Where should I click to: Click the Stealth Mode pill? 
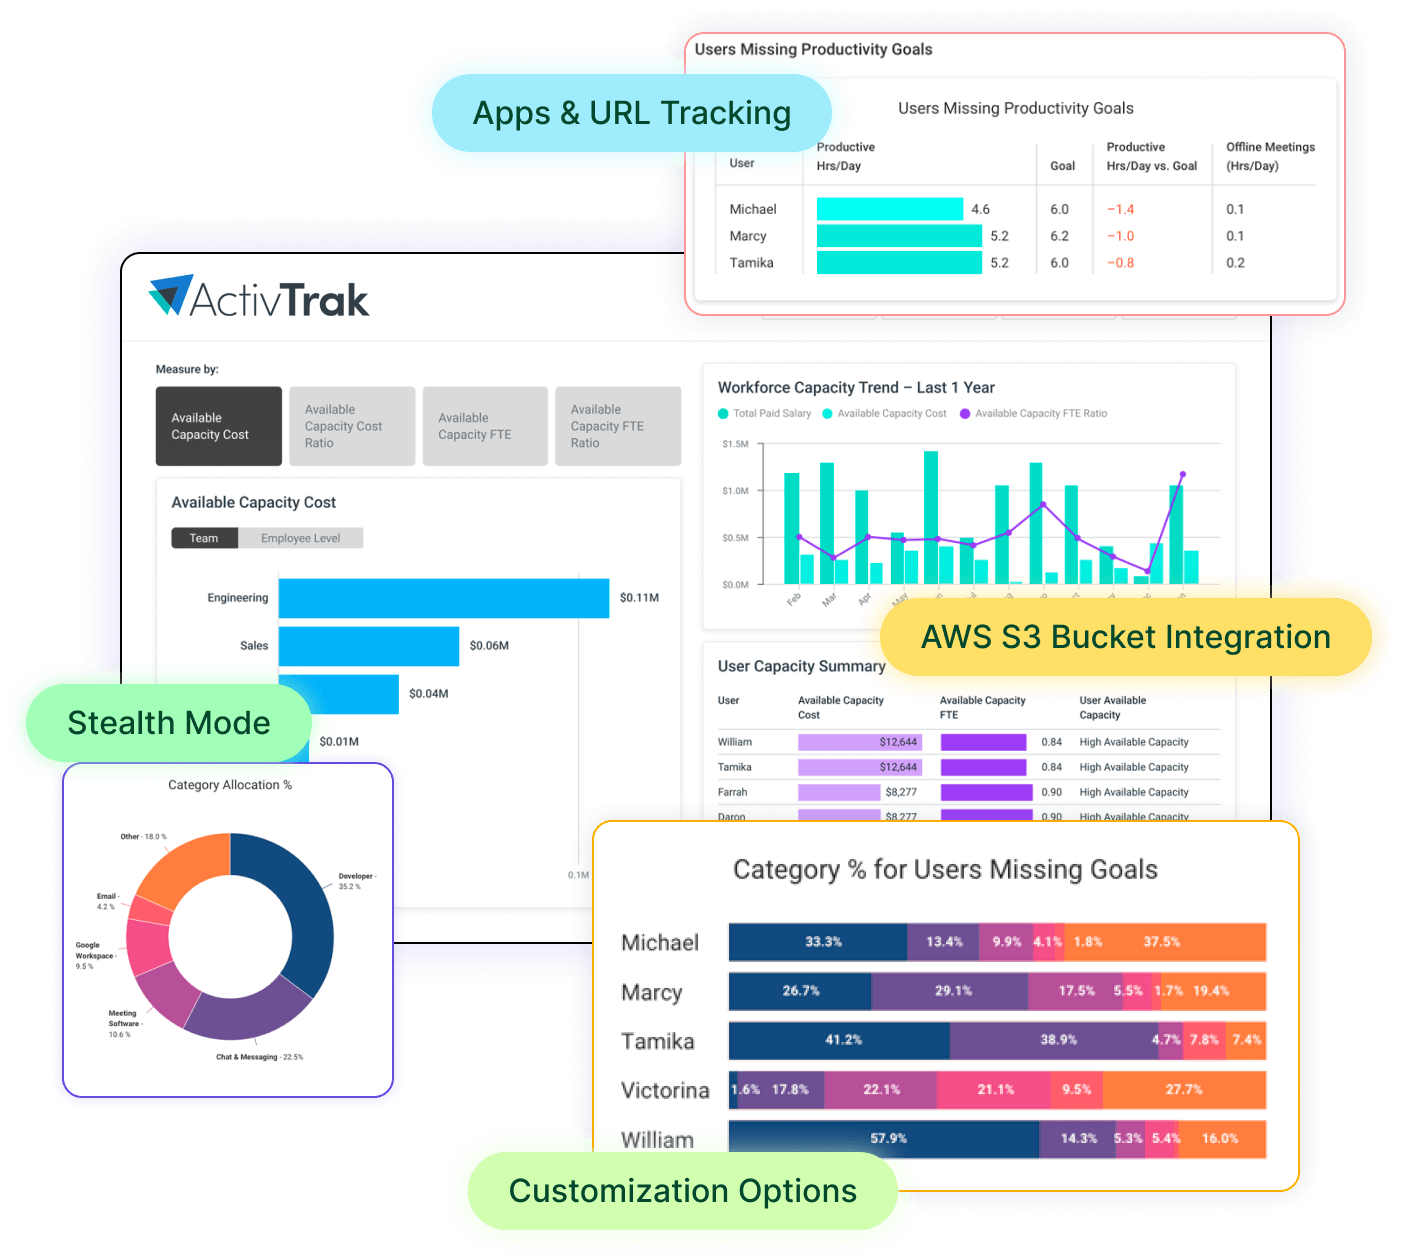(x=169, y=723)
